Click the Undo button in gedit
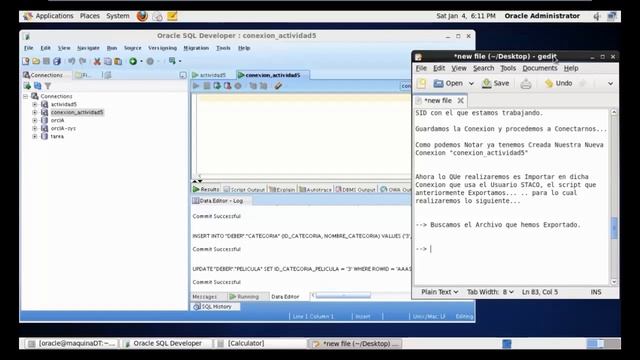The width and height of the screenshot is (640, 360). click(x=558, y=84)
